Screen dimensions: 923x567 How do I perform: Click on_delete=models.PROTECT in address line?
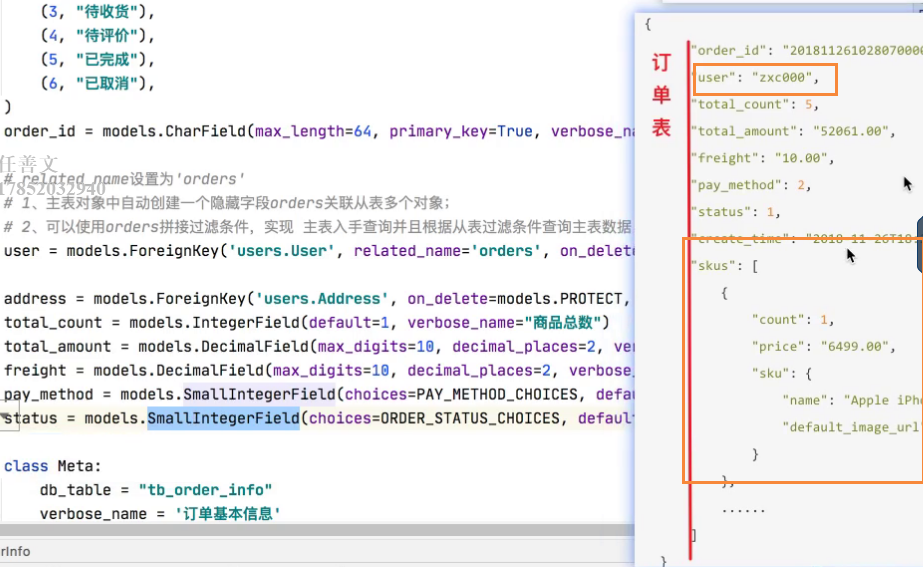(515, 299)
